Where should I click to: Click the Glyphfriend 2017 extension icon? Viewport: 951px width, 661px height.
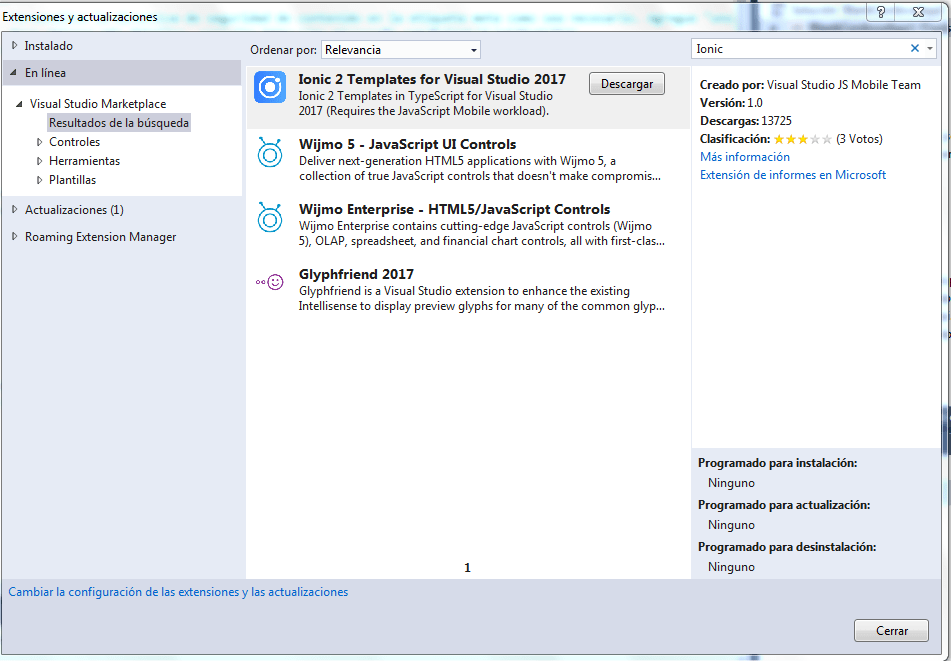269,282
